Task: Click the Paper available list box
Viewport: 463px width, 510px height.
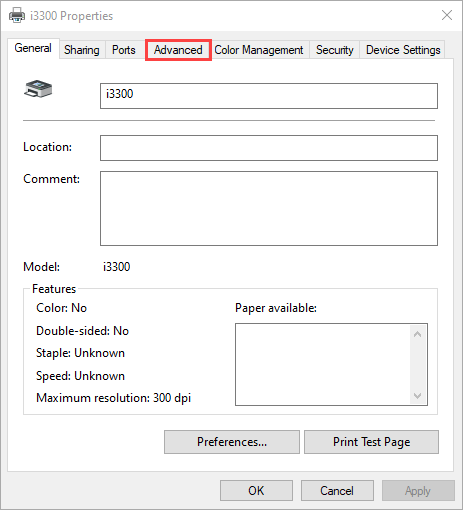Action: 331,364
